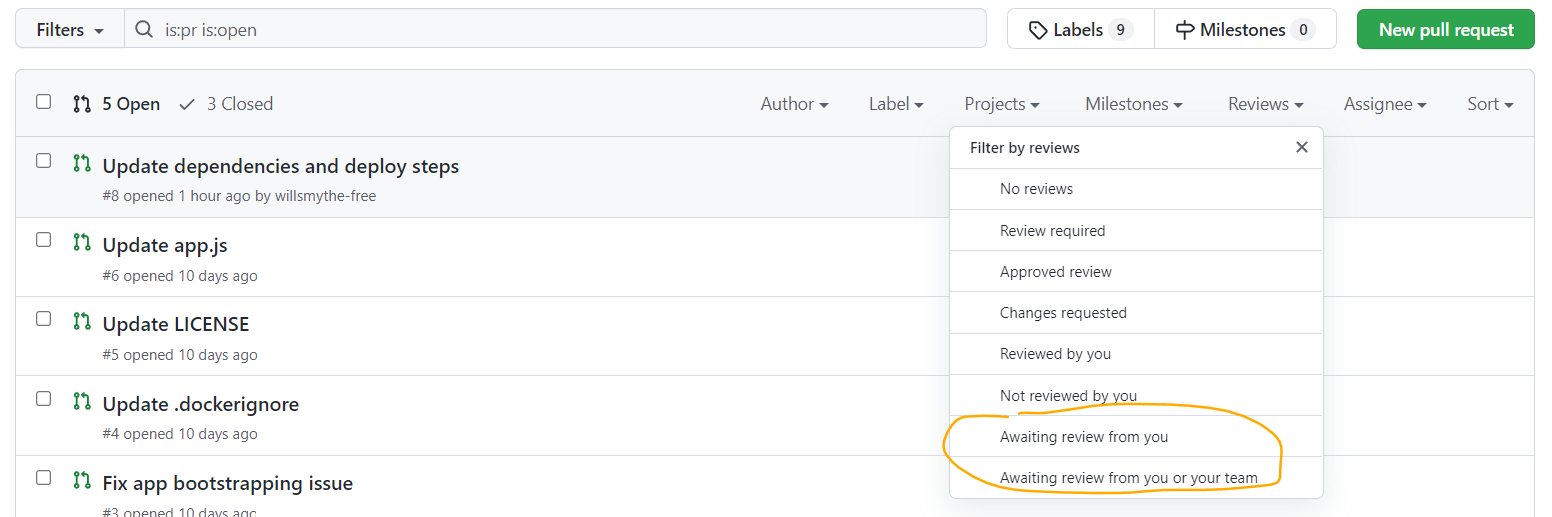This screenshot has width=1552, height=517.
Task: Click the search magnifier icon
Action: coord(144,30)
